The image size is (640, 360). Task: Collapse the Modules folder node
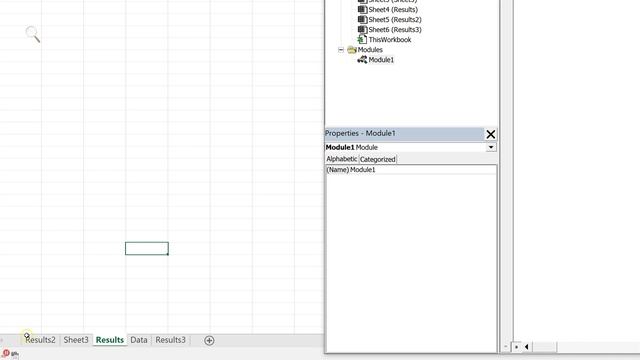point(341,50)
